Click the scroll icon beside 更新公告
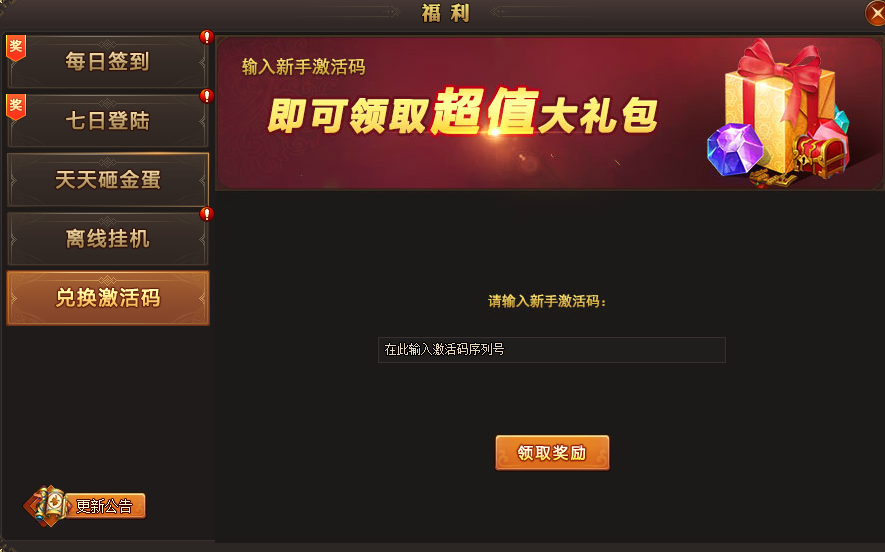Viewport: 885px width, 552px height. 47,505
